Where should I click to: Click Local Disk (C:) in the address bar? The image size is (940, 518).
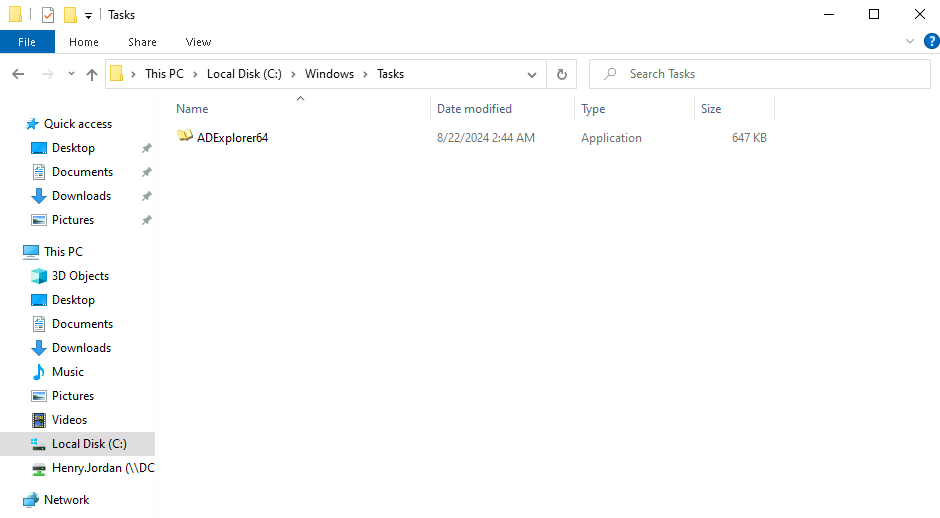(244, 74)
